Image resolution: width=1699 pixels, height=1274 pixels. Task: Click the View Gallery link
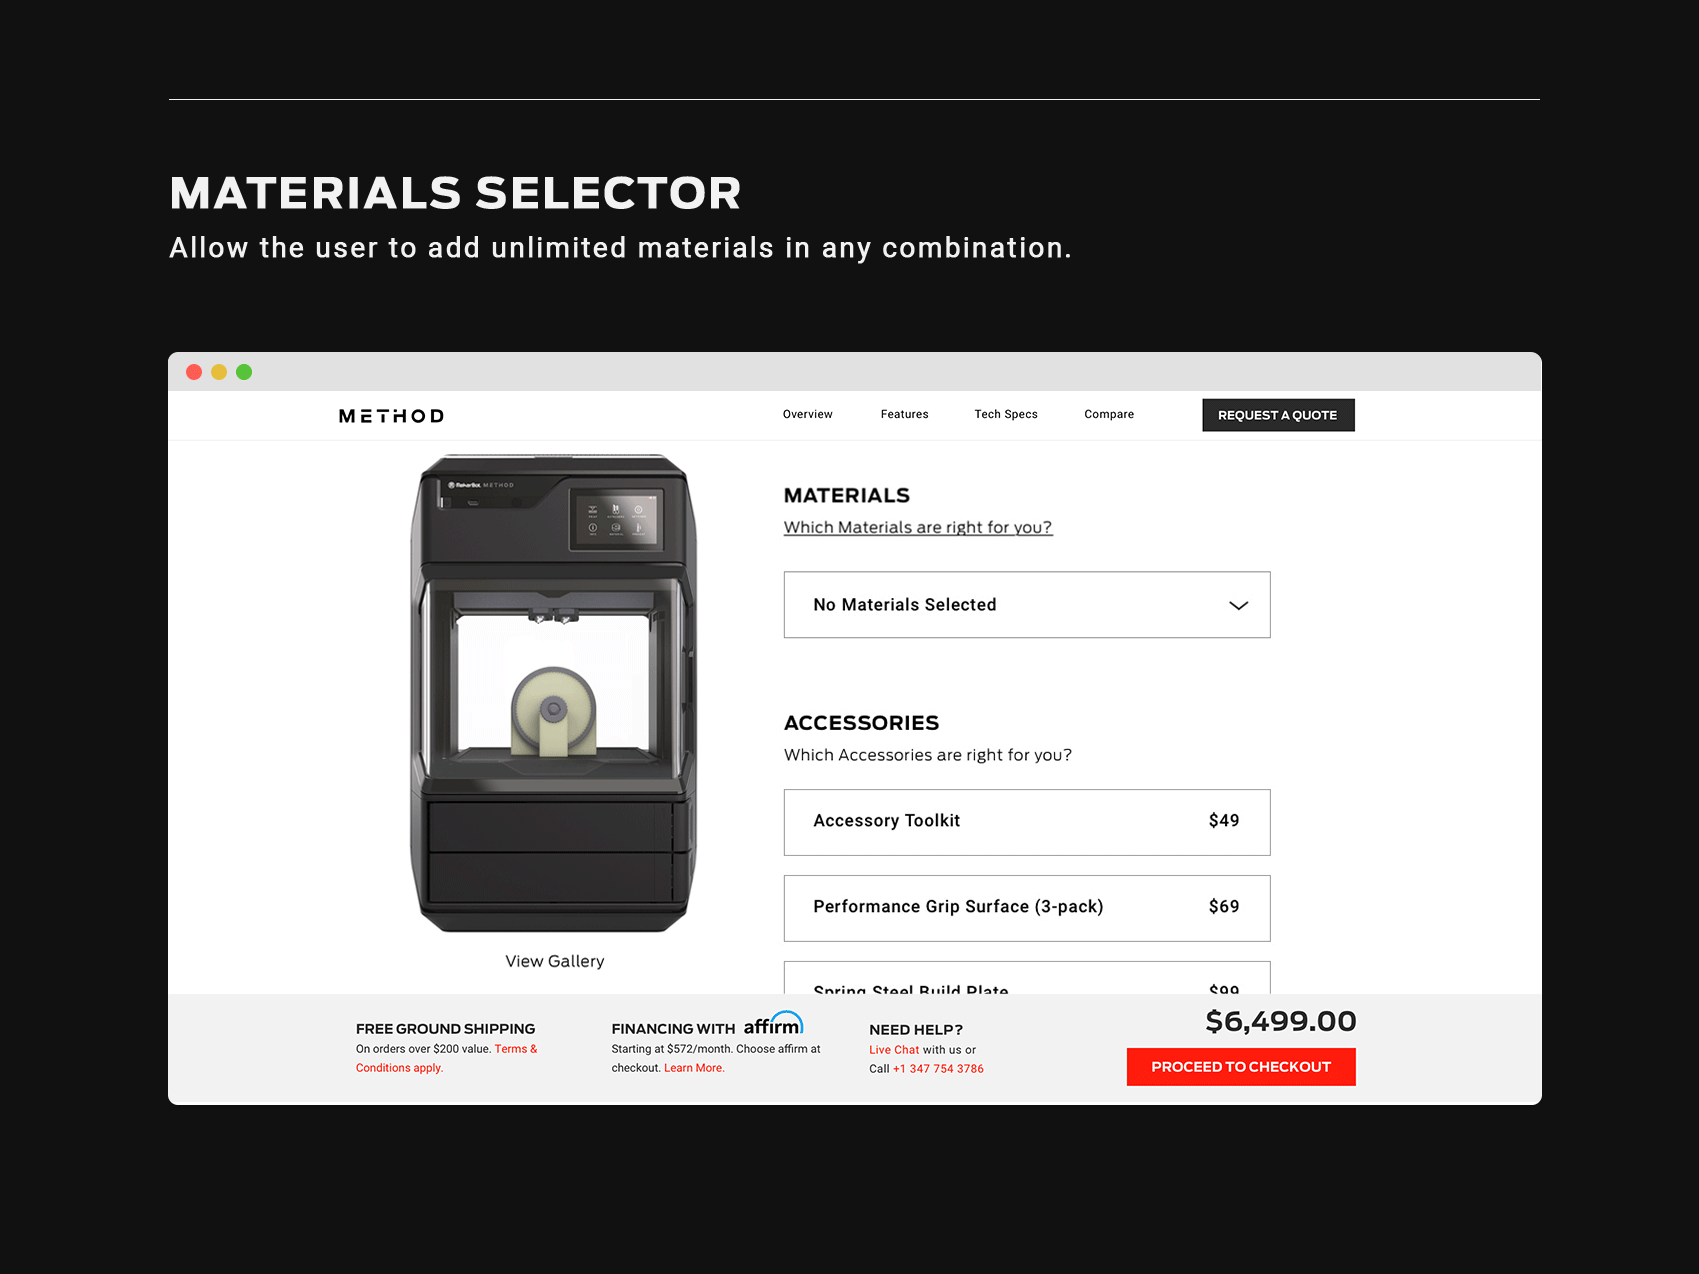pos(555,961)
